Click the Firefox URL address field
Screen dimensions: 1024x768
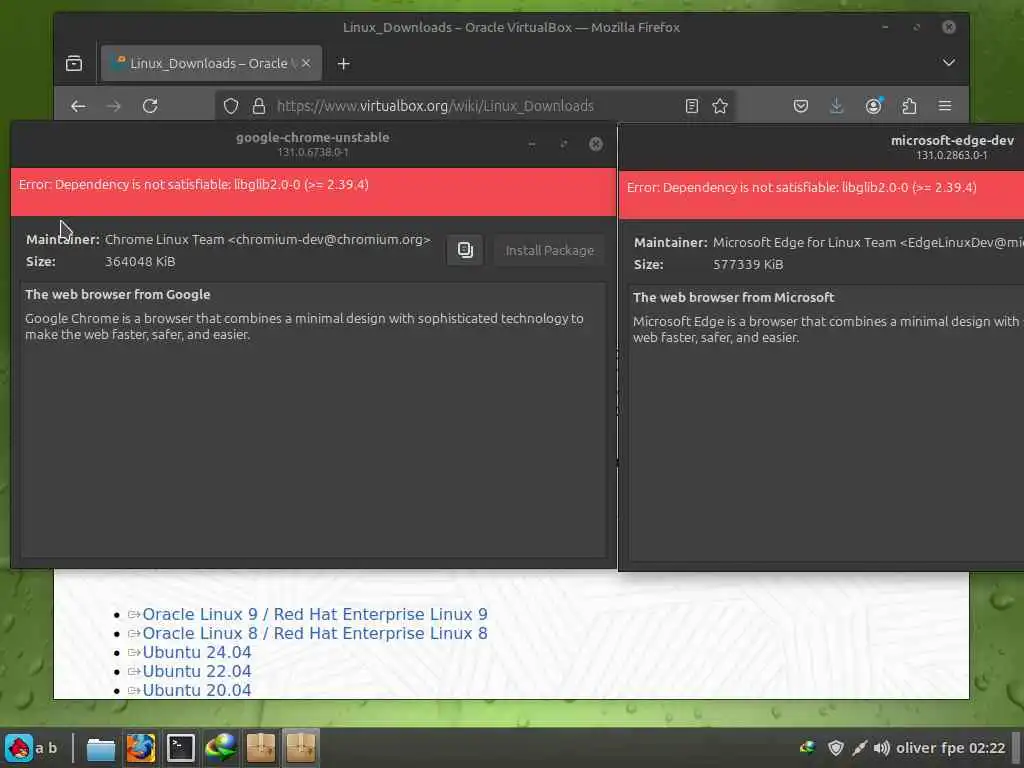[475, 106]
